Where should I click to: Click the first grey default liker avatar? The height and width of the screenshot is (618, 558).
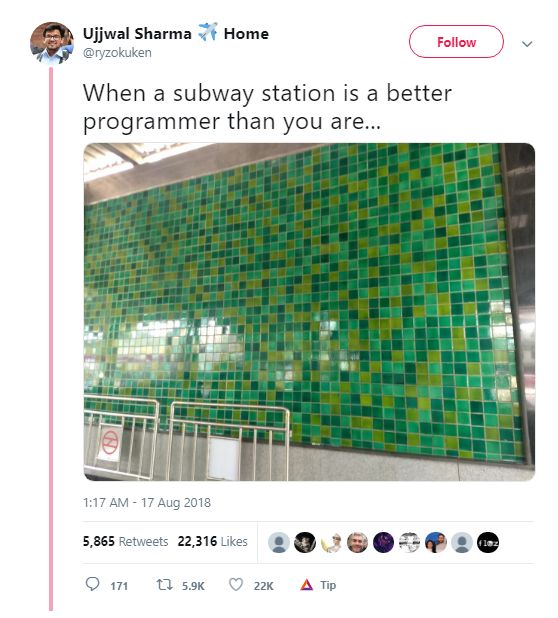(279, 542)
